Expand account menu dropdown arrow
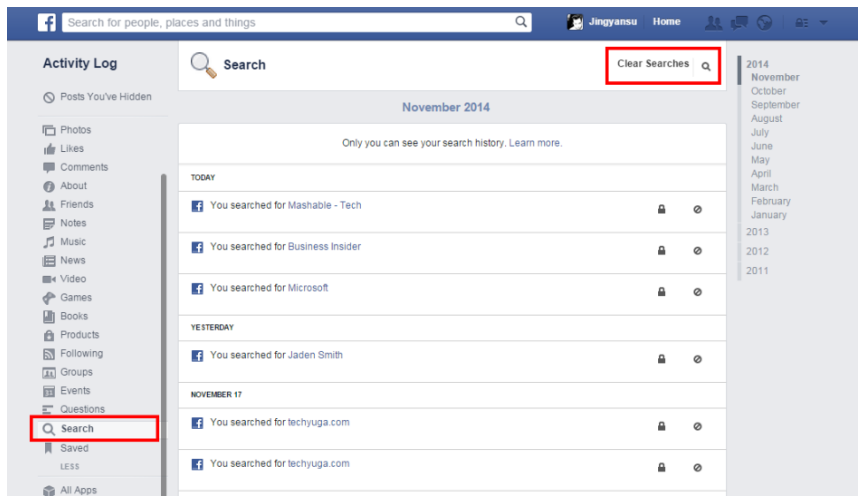This screenshot has width=864, height=501. (x=824, y=23)
